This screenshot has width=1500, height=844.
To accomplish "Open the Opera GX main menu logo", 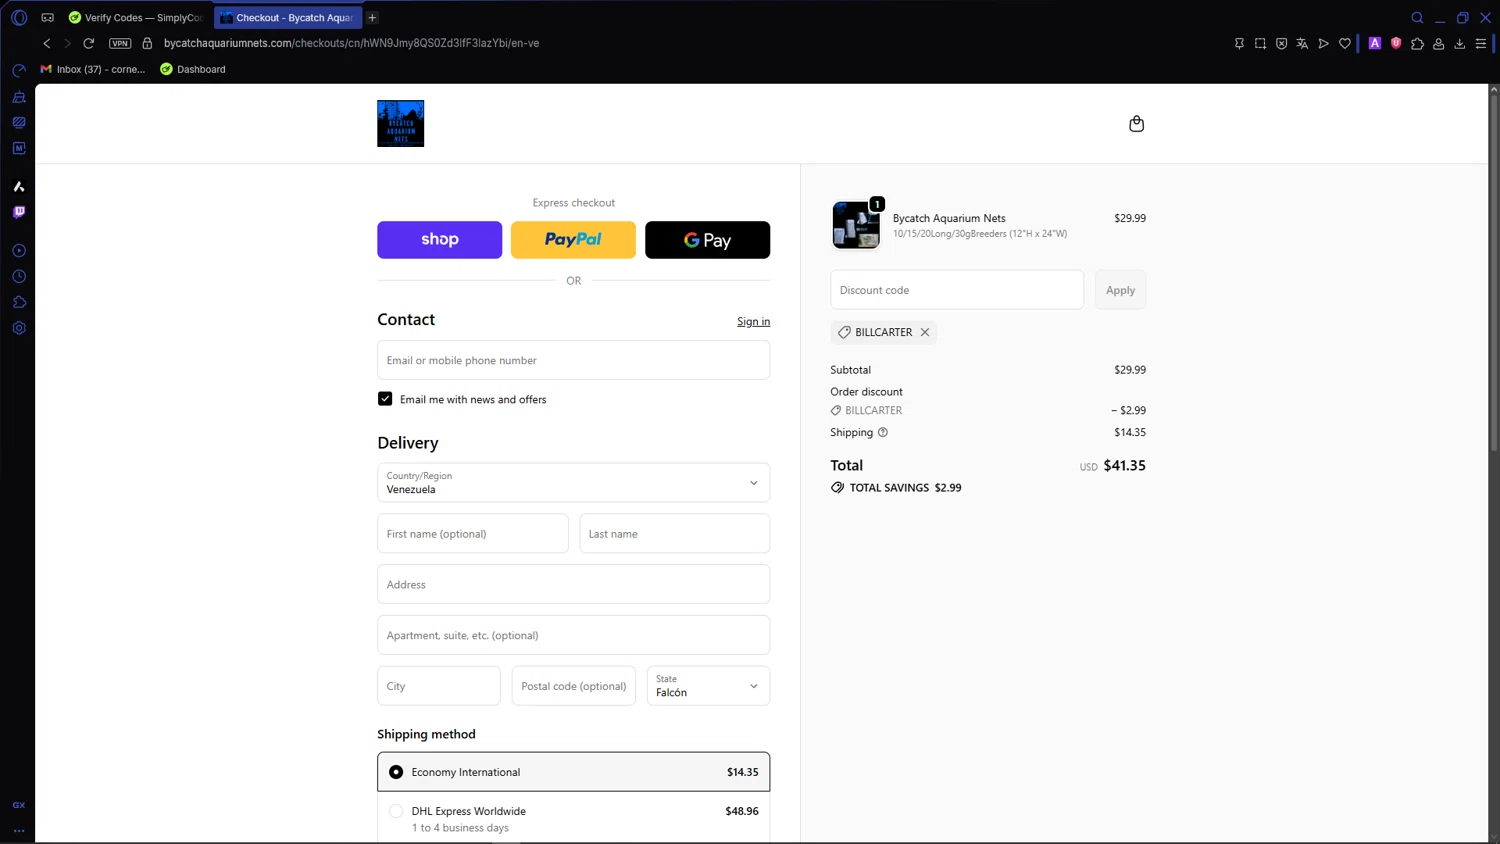I will (19, 18).
